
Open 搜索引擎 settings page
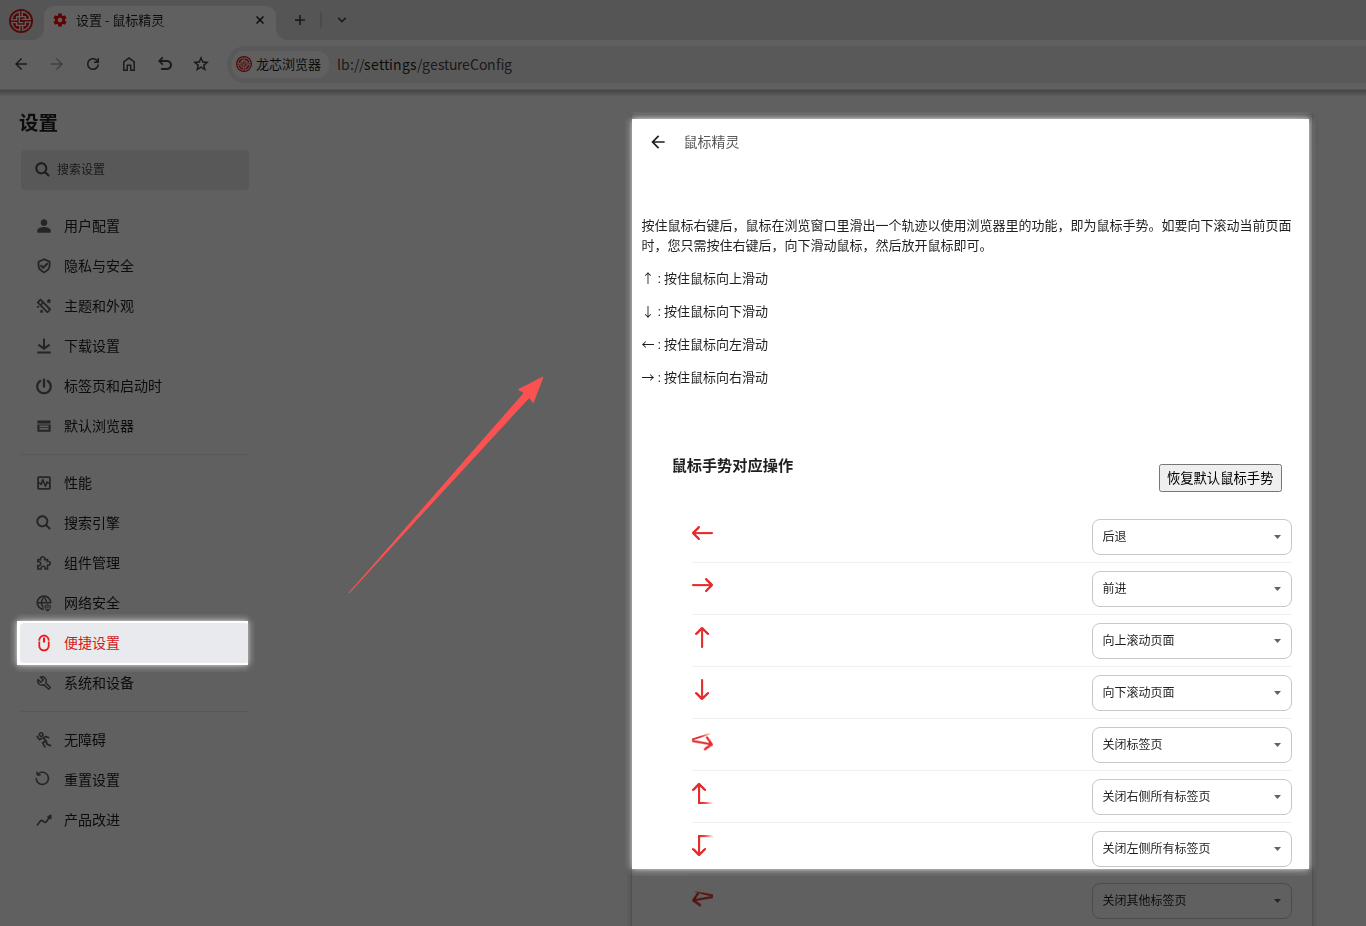tap(91, 523)
